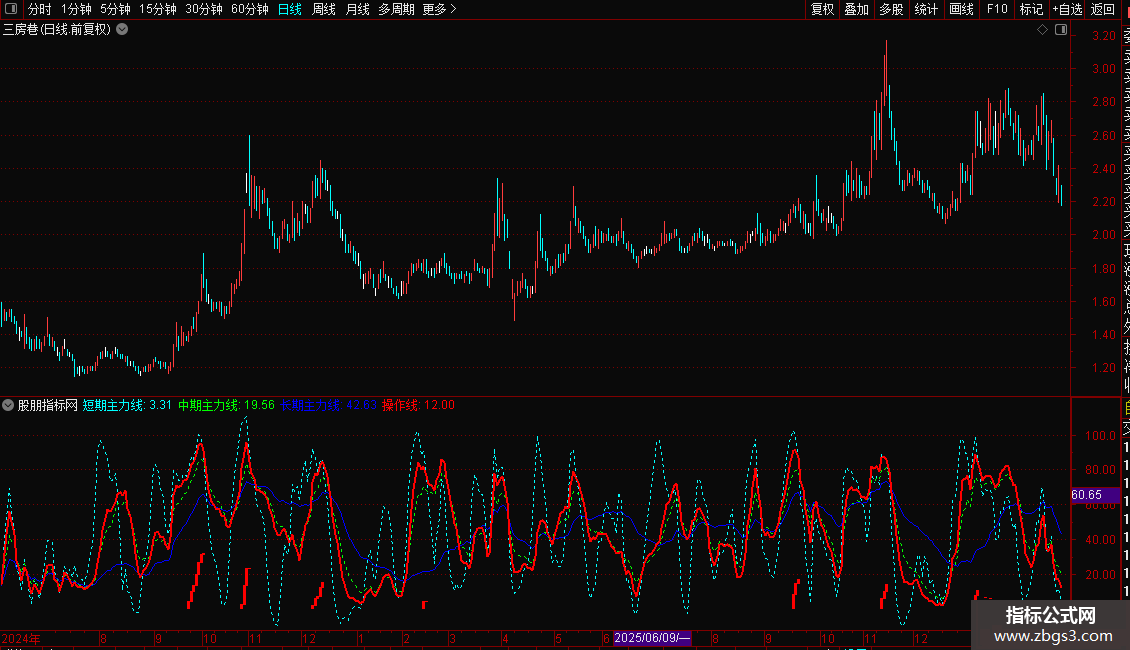Switch to 周线 weekly chart

point(324,9)
